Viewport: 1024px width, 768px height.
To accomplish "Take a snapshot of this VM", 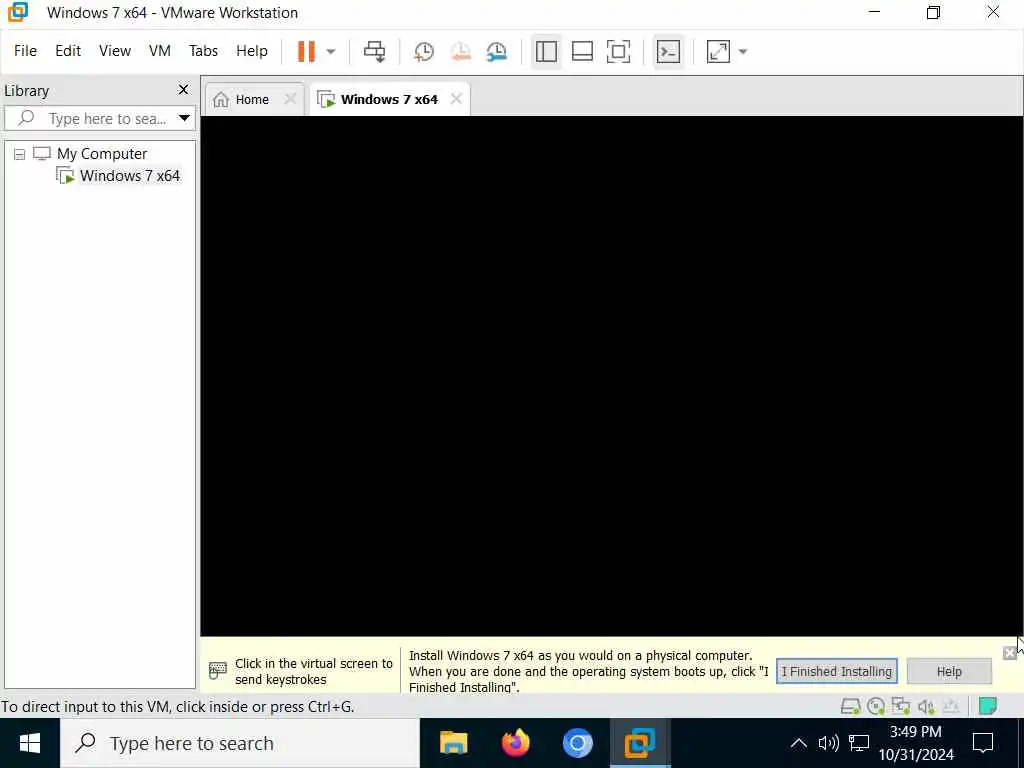I will tap(424, 52).
